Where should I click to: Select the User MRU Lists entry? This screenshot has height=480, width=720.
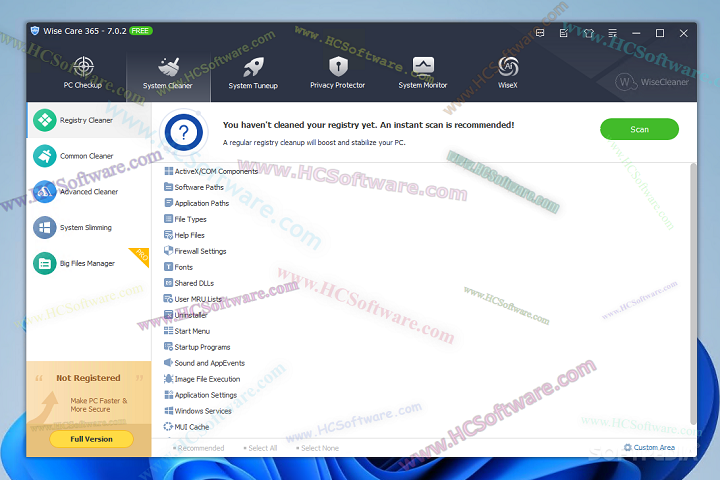tap(193, 299)
